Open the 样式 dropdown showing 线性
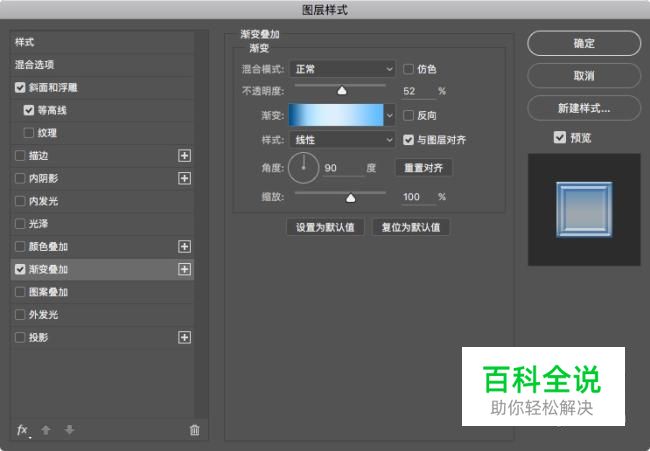Viewport: 650px width, 451px height. [x=342, y=140]
